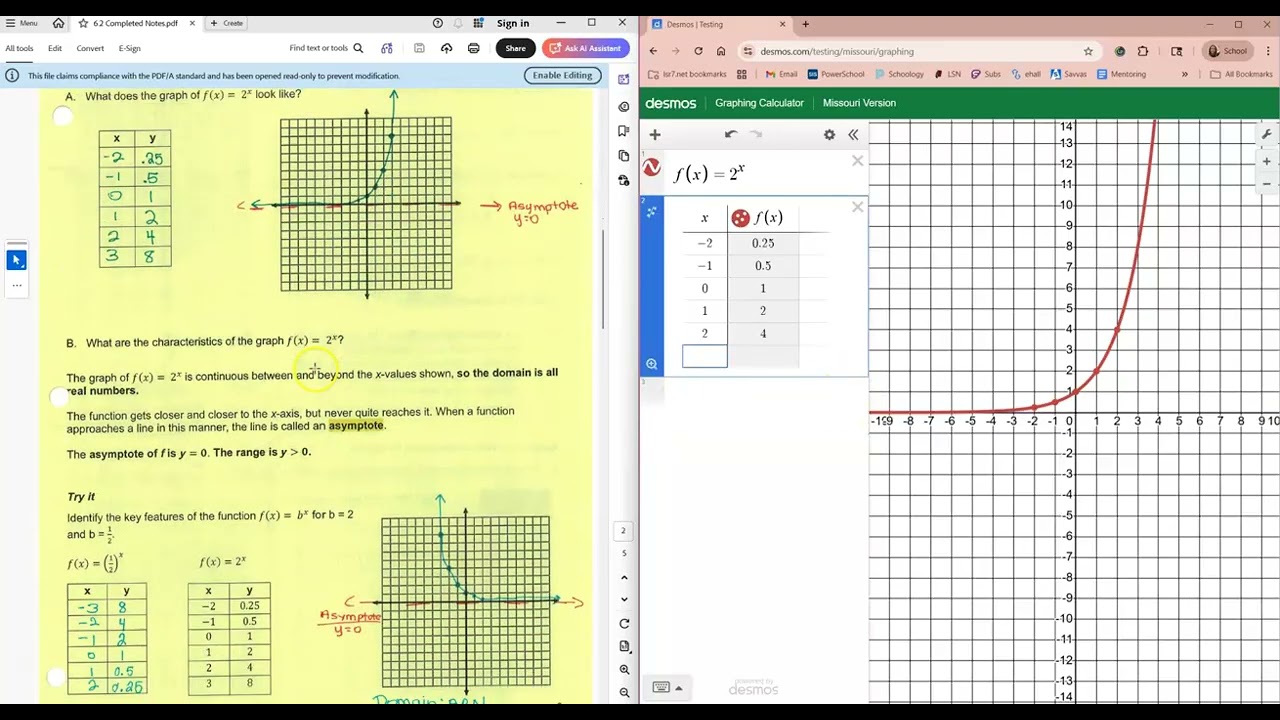Expand more bookmarks chevron

(x=1185, y=74)
